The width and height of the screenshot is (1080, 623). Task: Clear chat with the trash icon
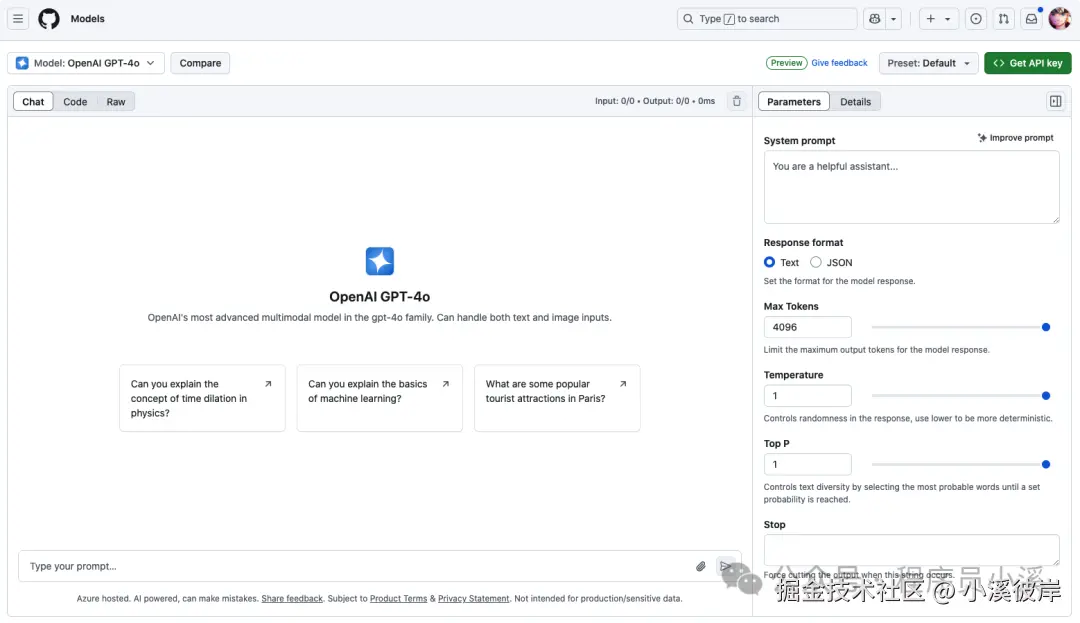pos(737,101)
